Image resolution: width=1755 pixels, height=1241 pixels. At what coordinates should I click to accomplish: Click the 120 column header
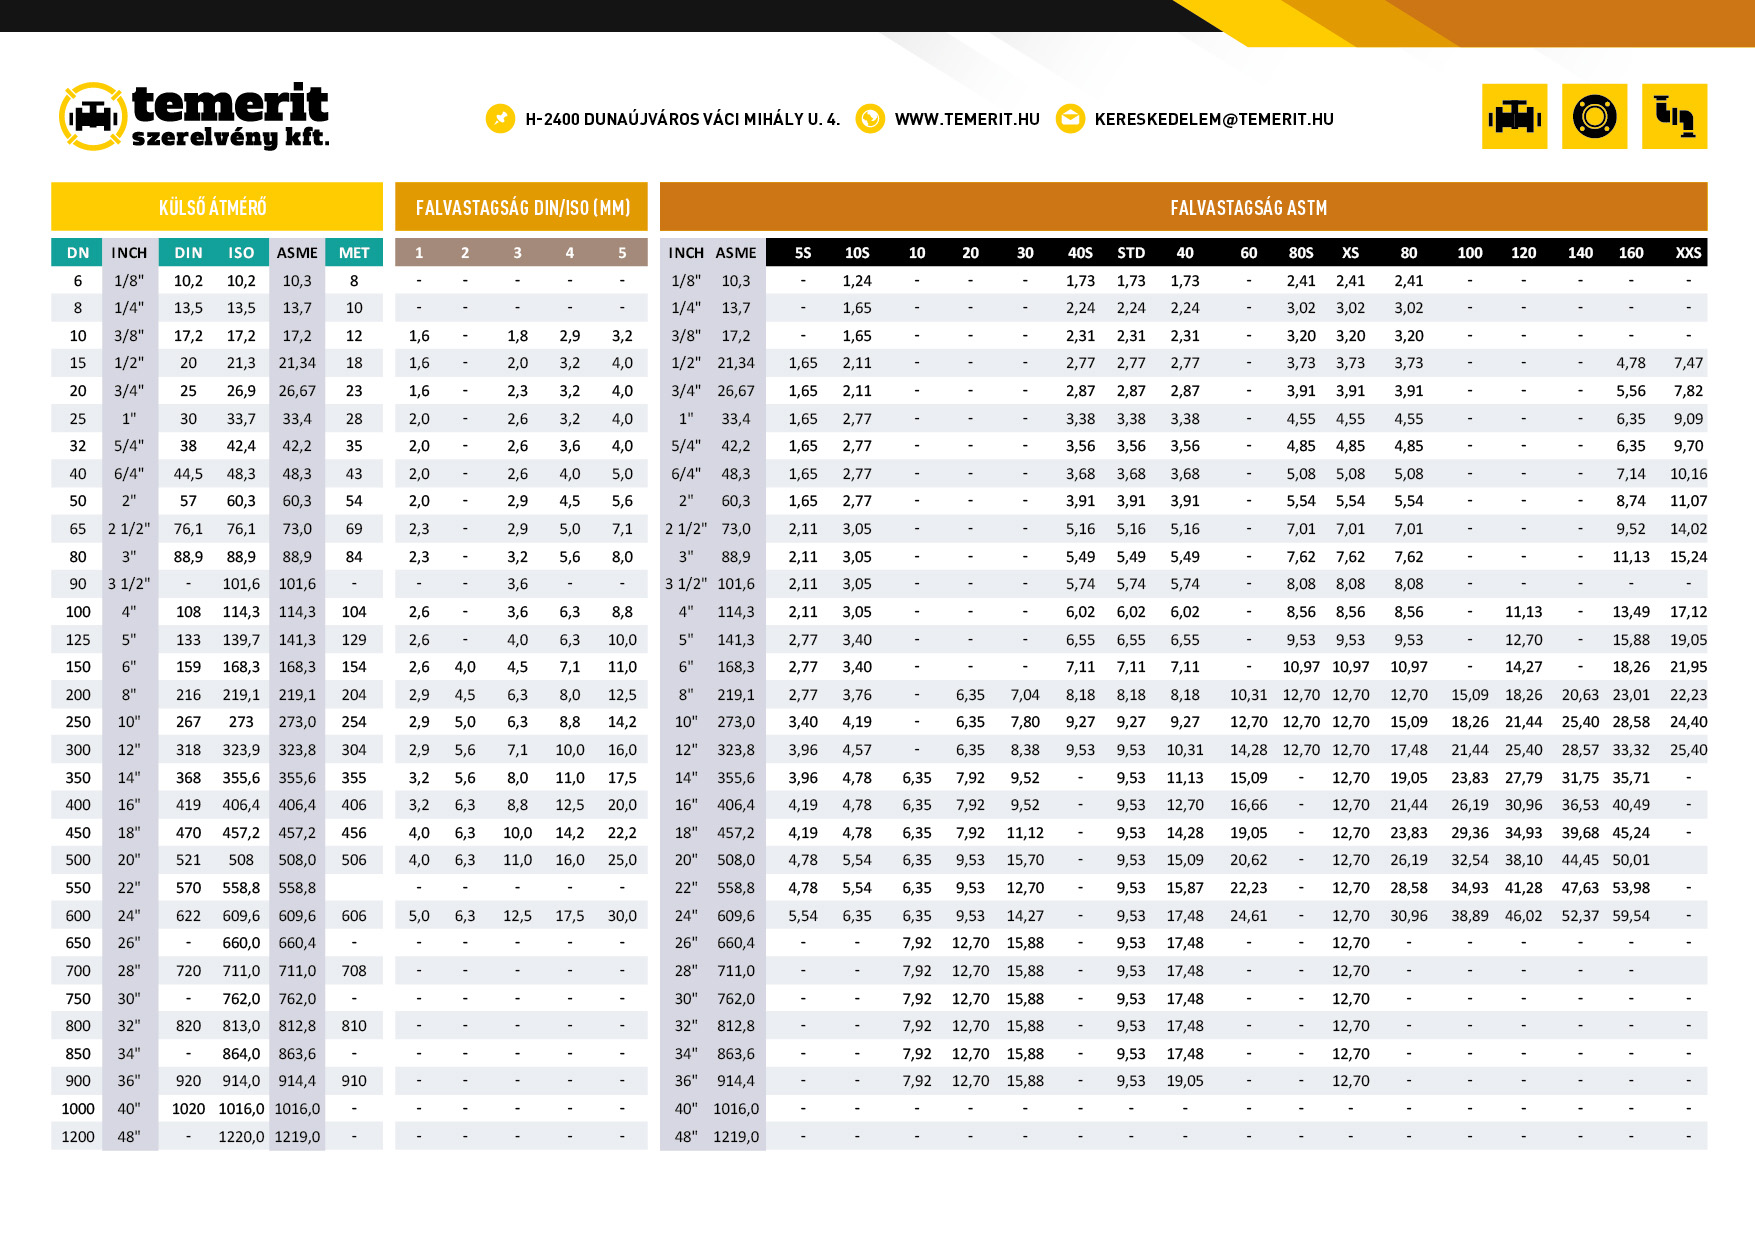1523,253
